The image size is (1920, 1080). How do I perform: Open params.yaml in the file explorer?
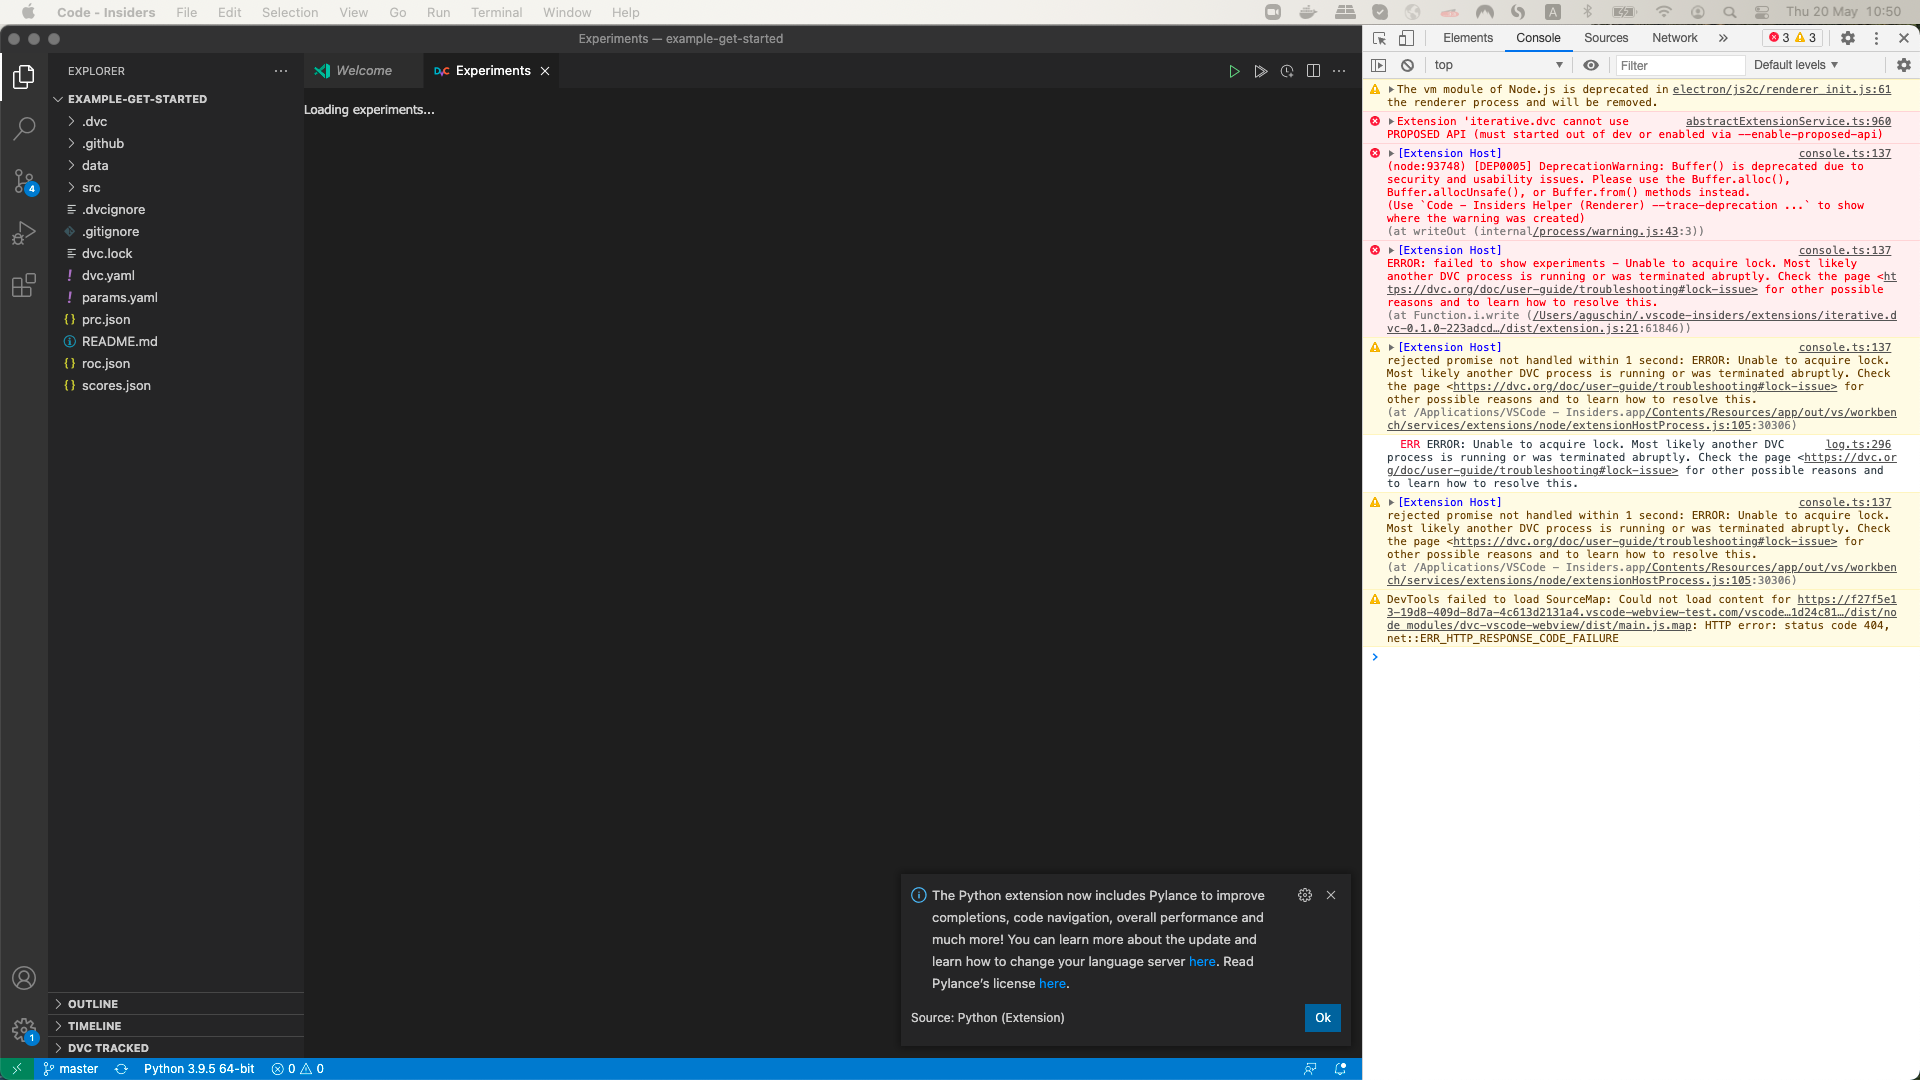point(176,298)
